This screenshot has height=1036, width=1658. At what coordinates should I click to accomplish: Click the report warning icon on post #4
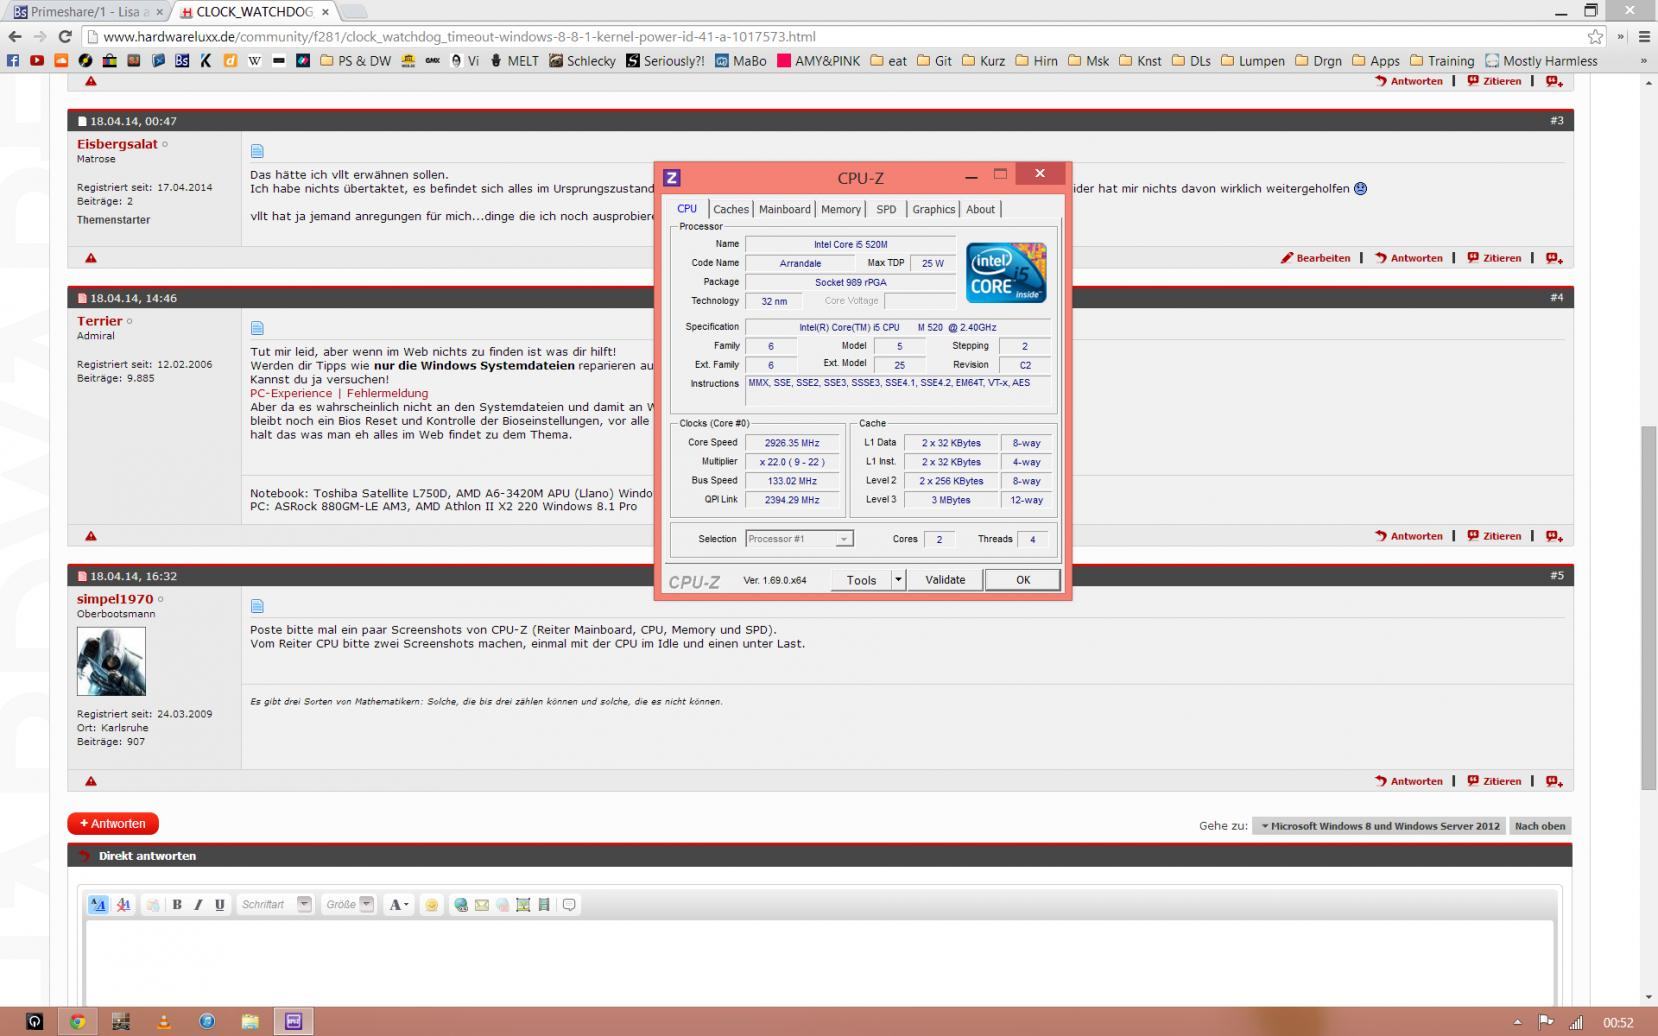[x=91, y=536]
